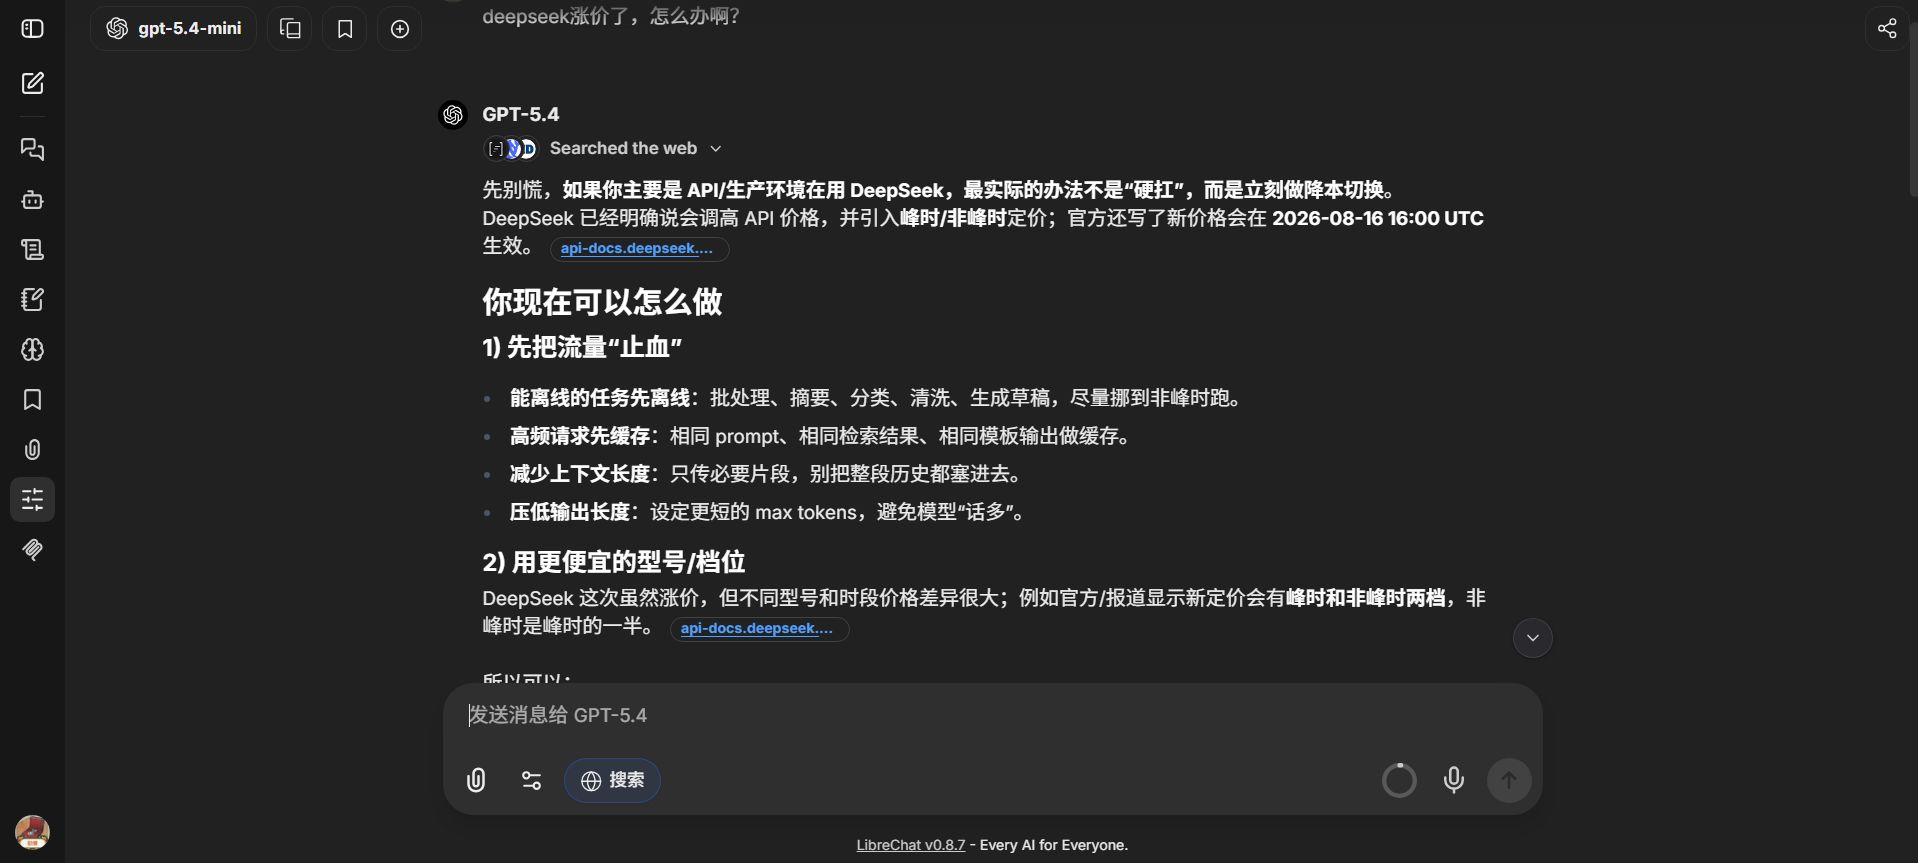
Task: Focus the message input field
Action: tap(992, 715)
